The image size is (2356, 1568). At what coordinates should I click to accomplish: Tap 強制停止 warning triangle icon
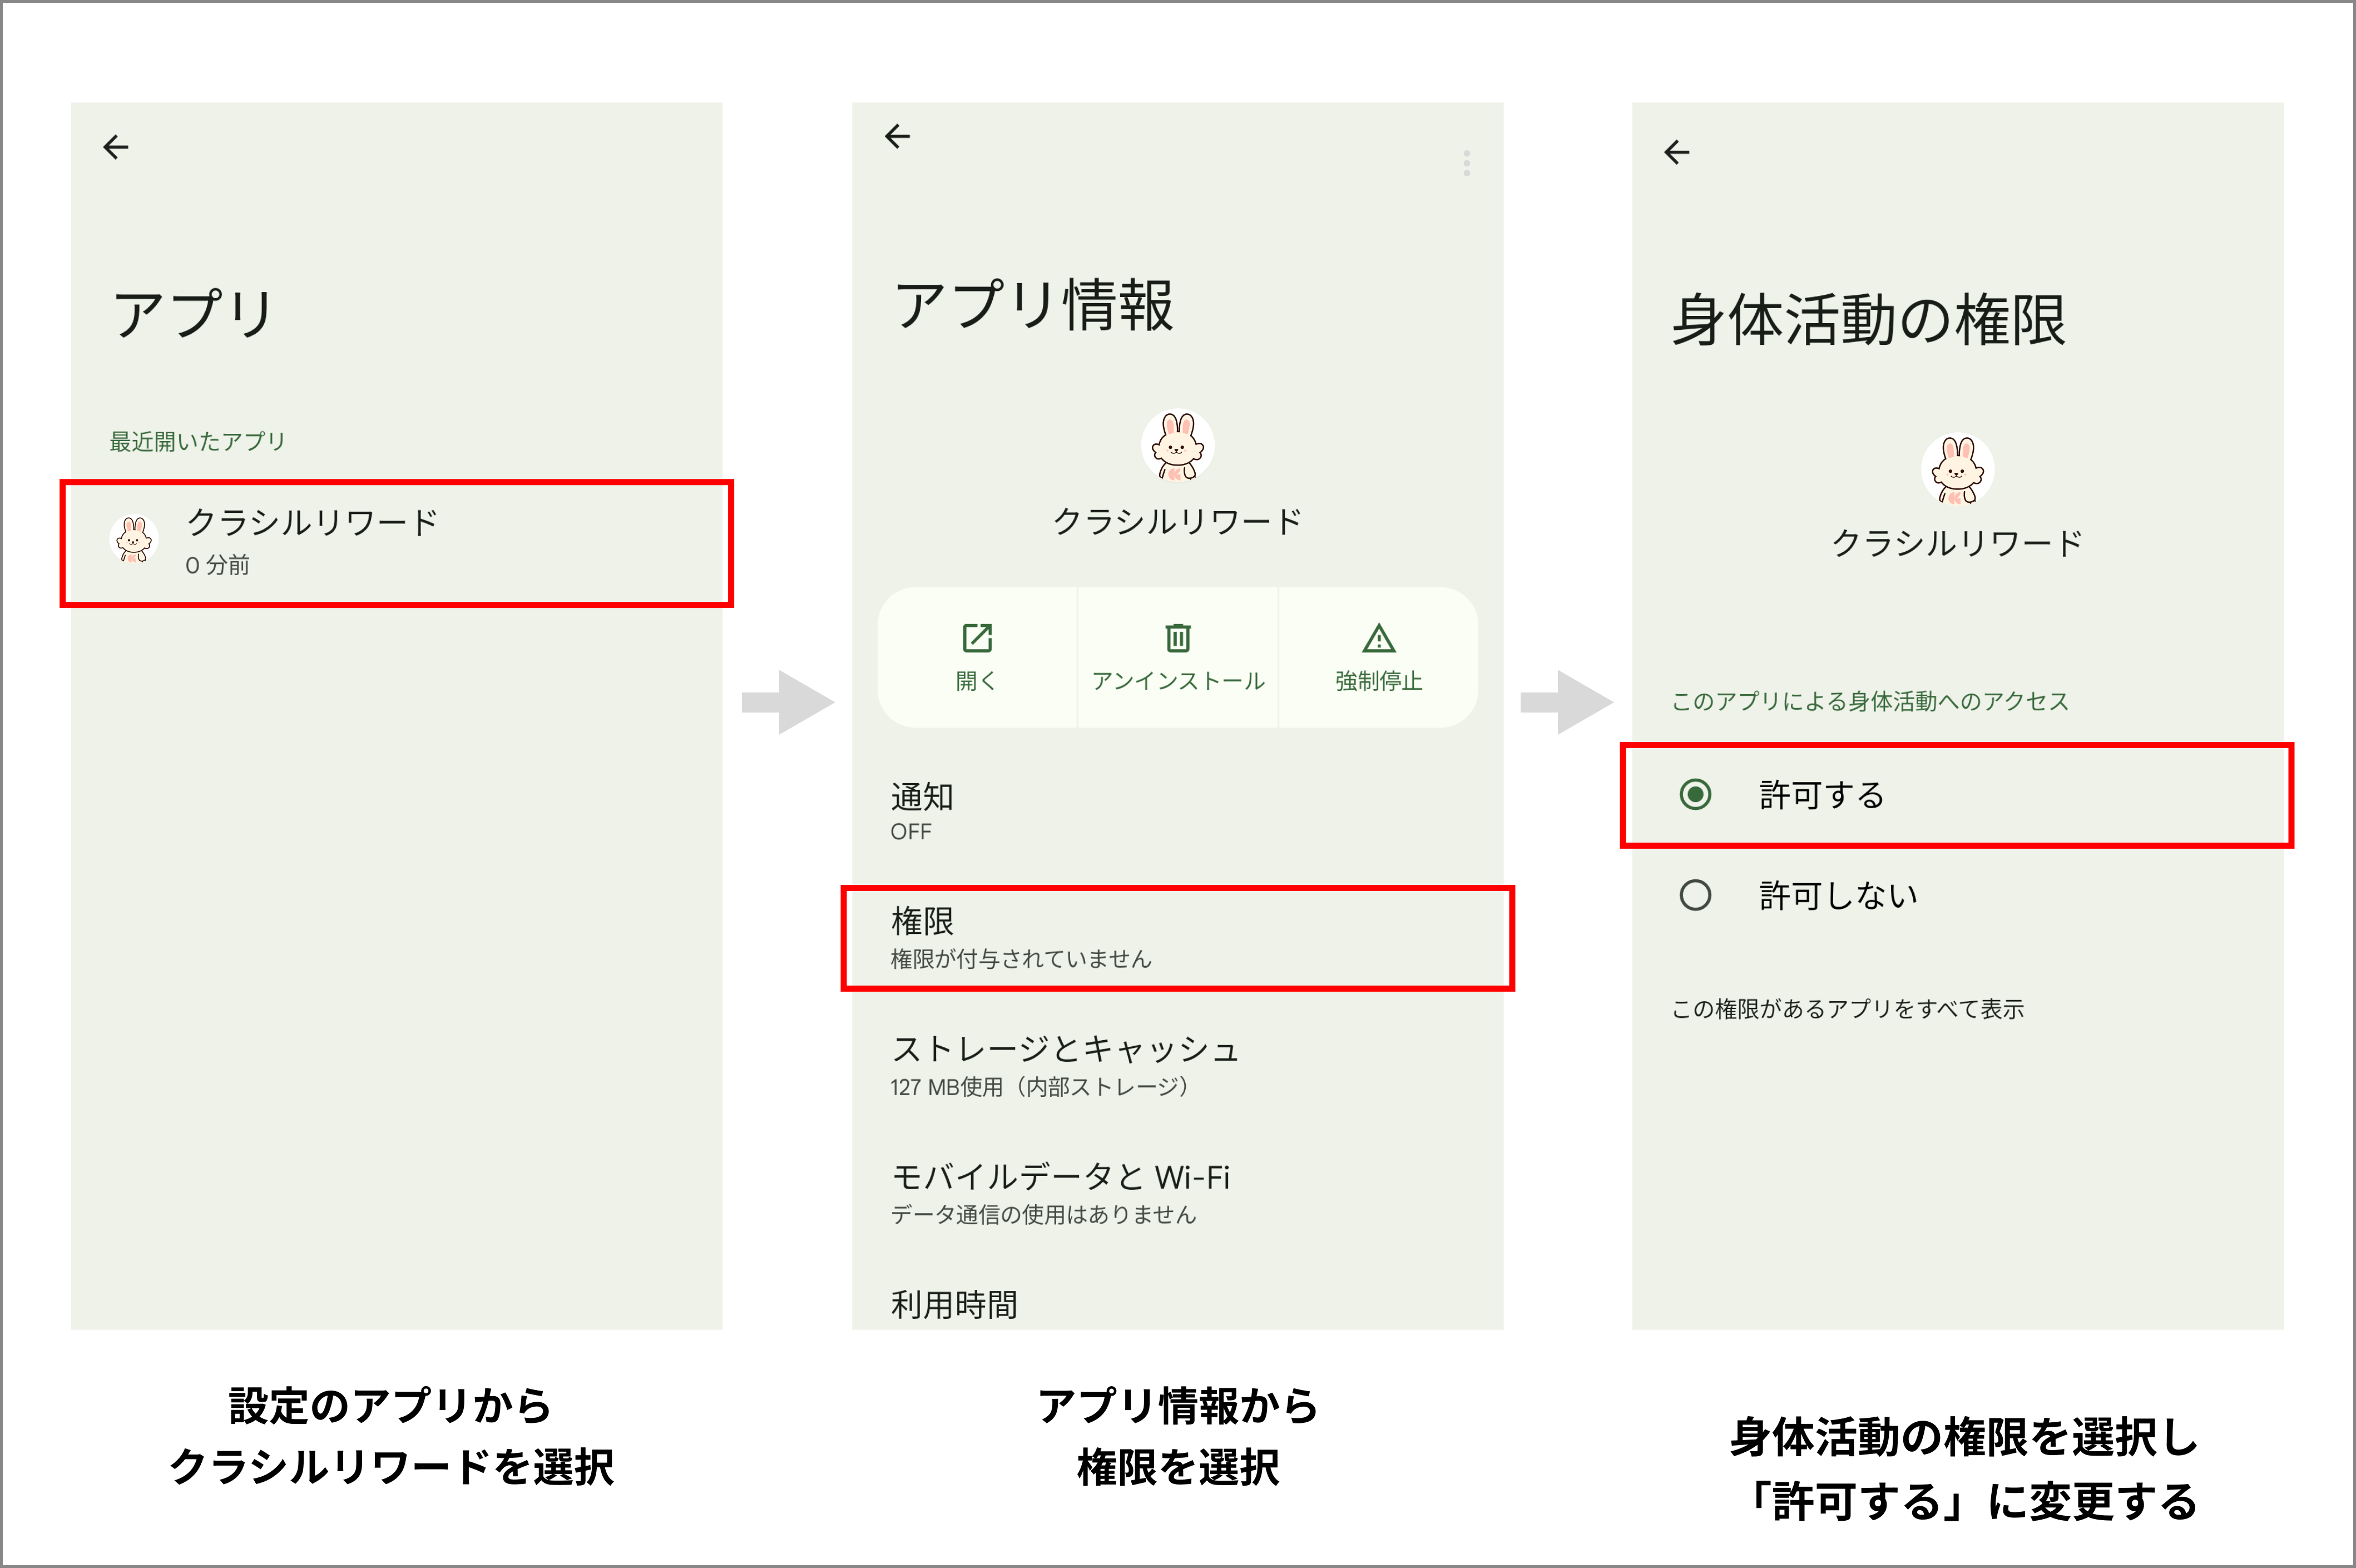click(1378, 638)
